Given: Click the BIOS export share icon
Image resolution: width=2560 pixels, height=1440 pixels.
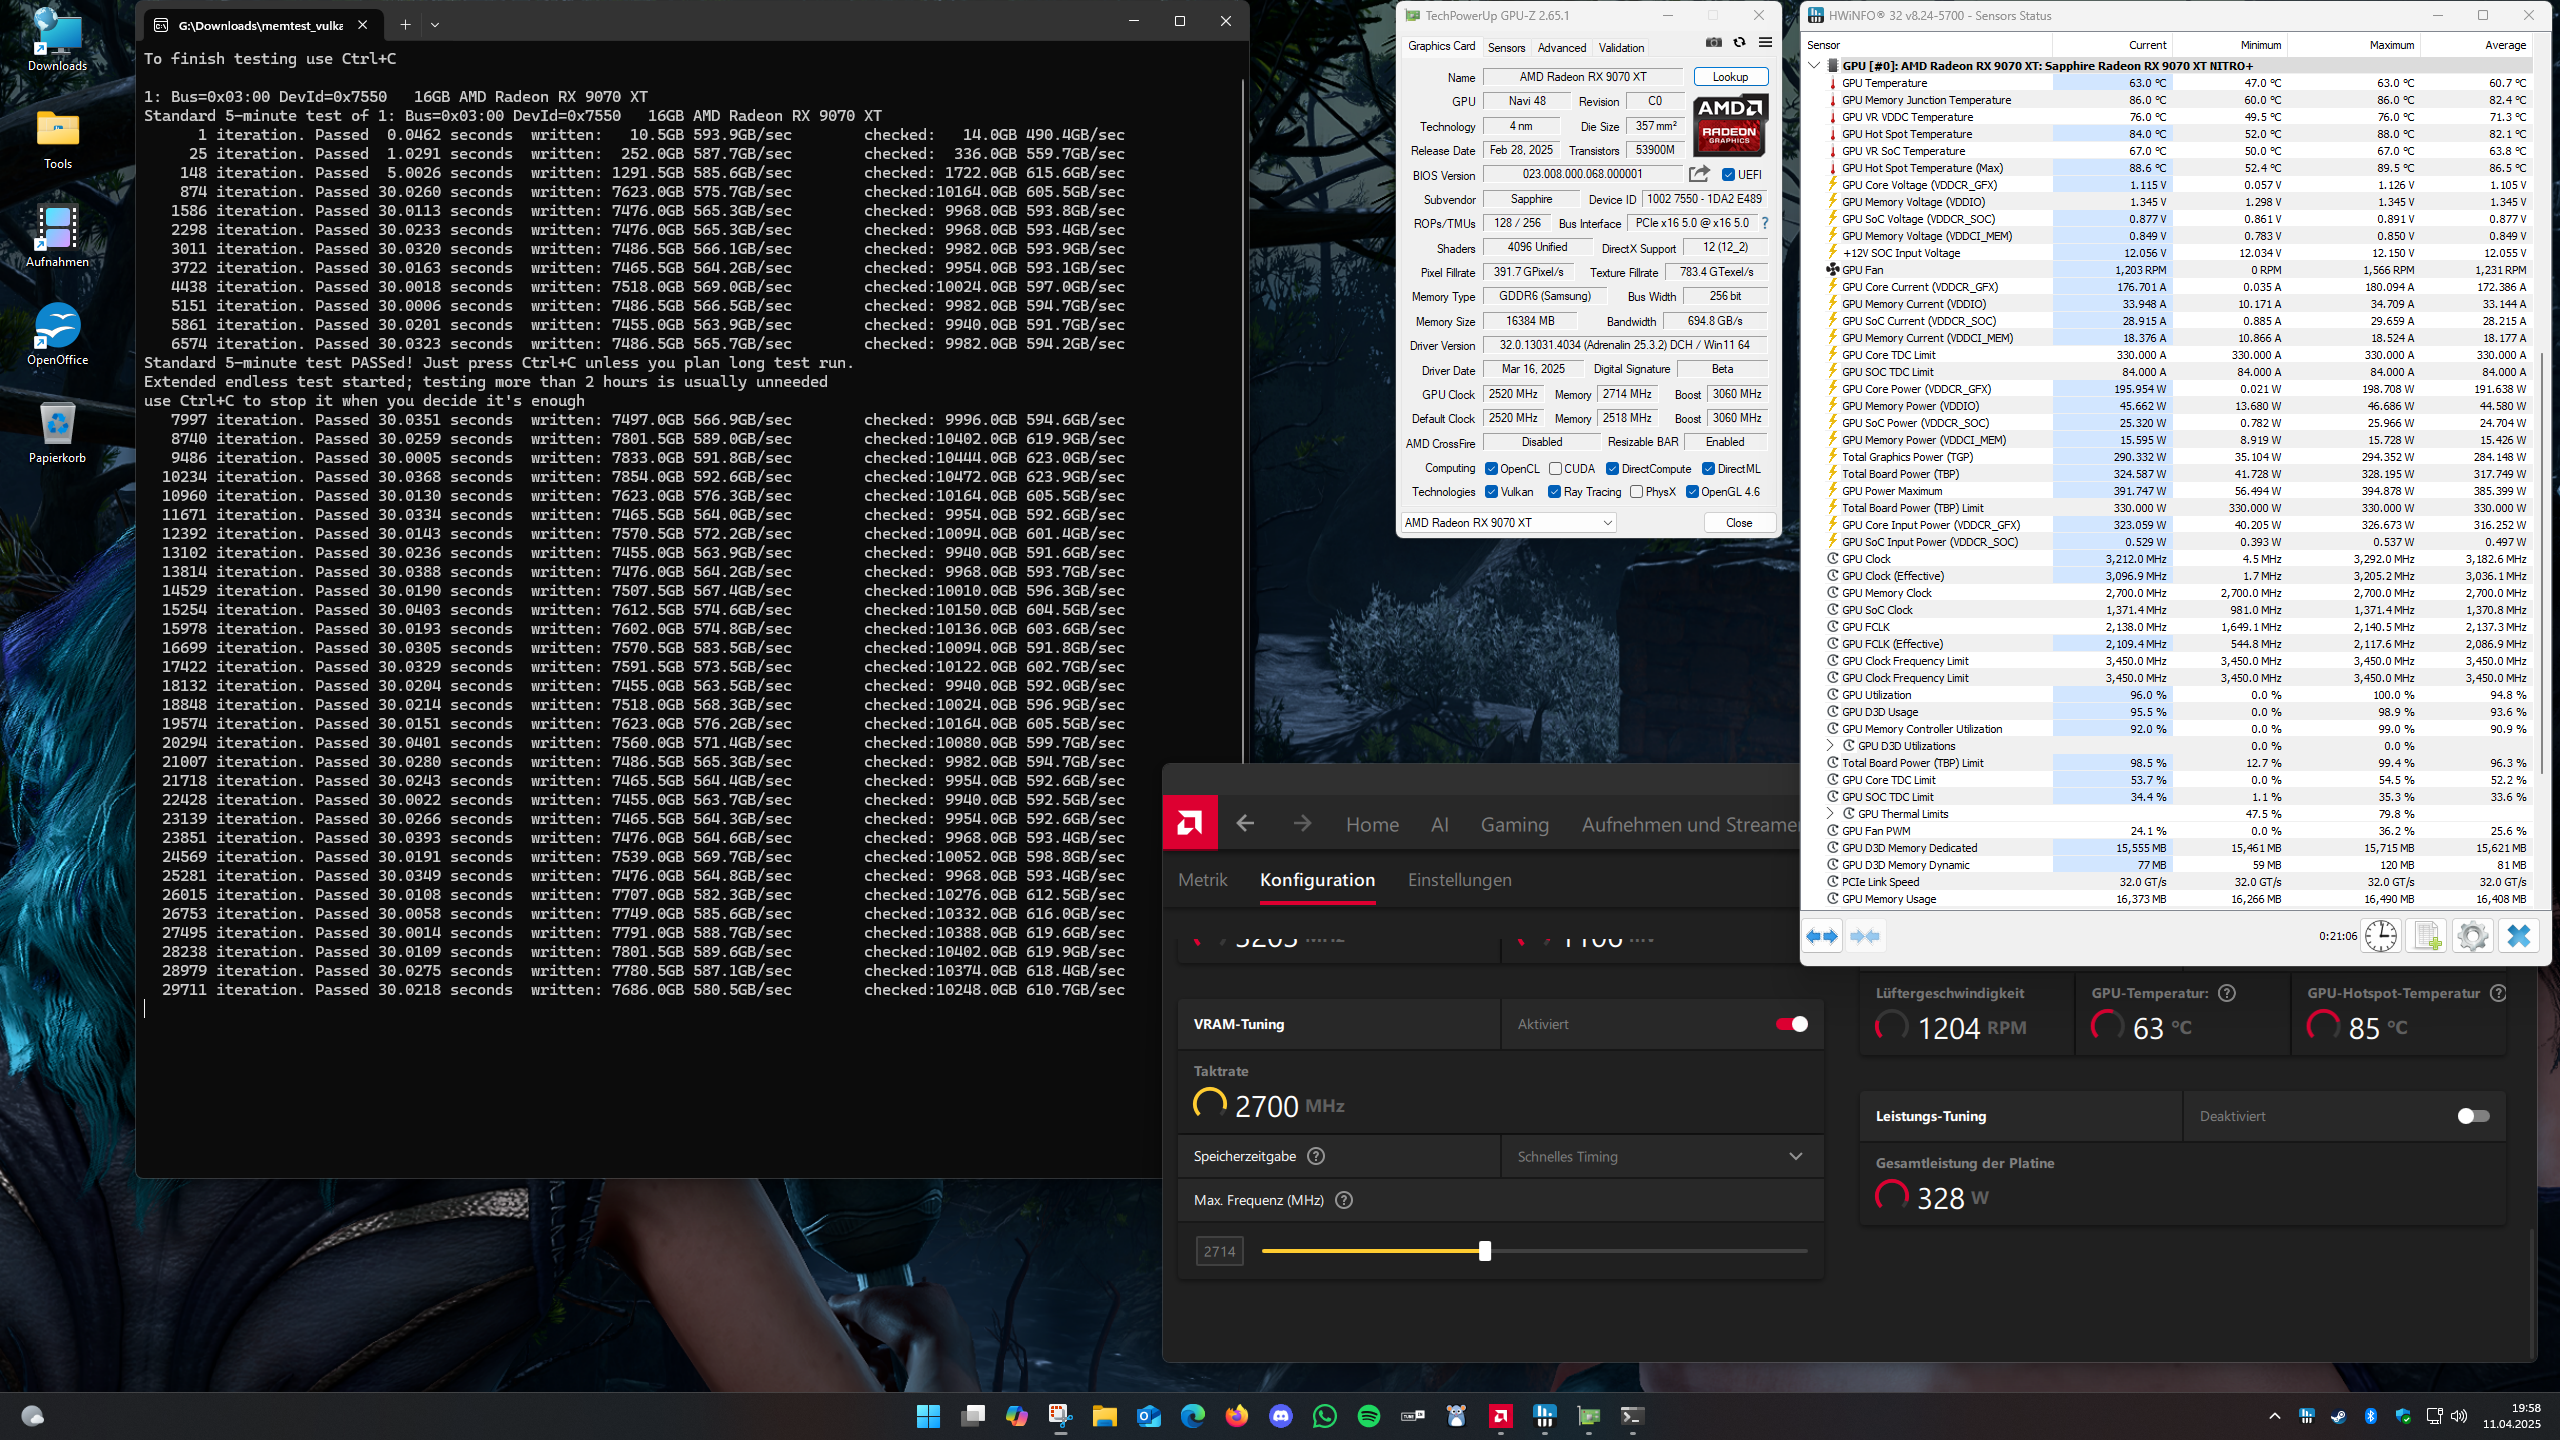Looking at the screenshot, I should click(x=1699, y=174).
